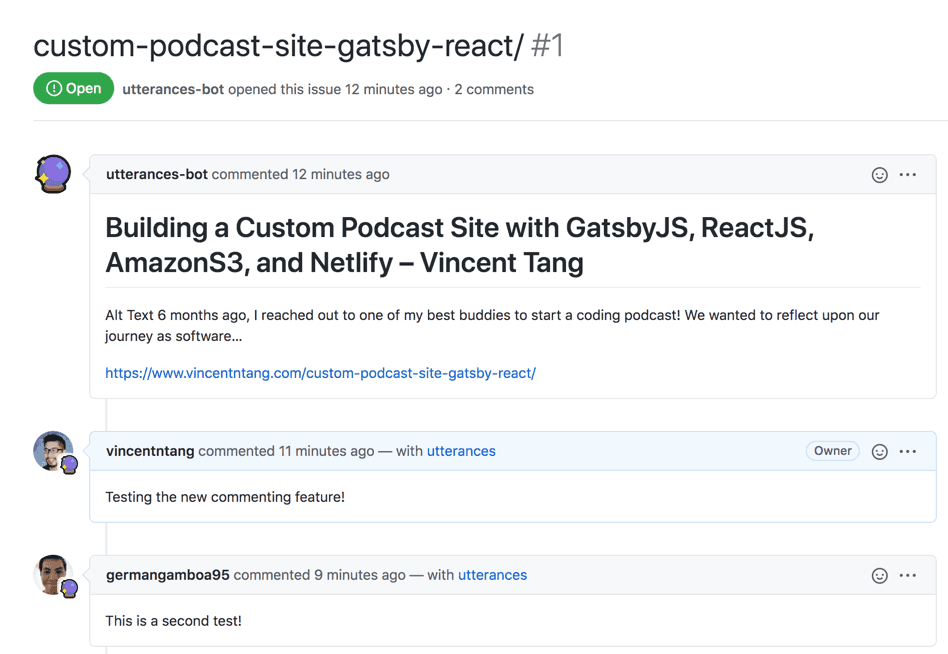The width and height of the screenshot is (948, 654).
Task: Click the green Open issue status badge
Action: pos(73,88)
